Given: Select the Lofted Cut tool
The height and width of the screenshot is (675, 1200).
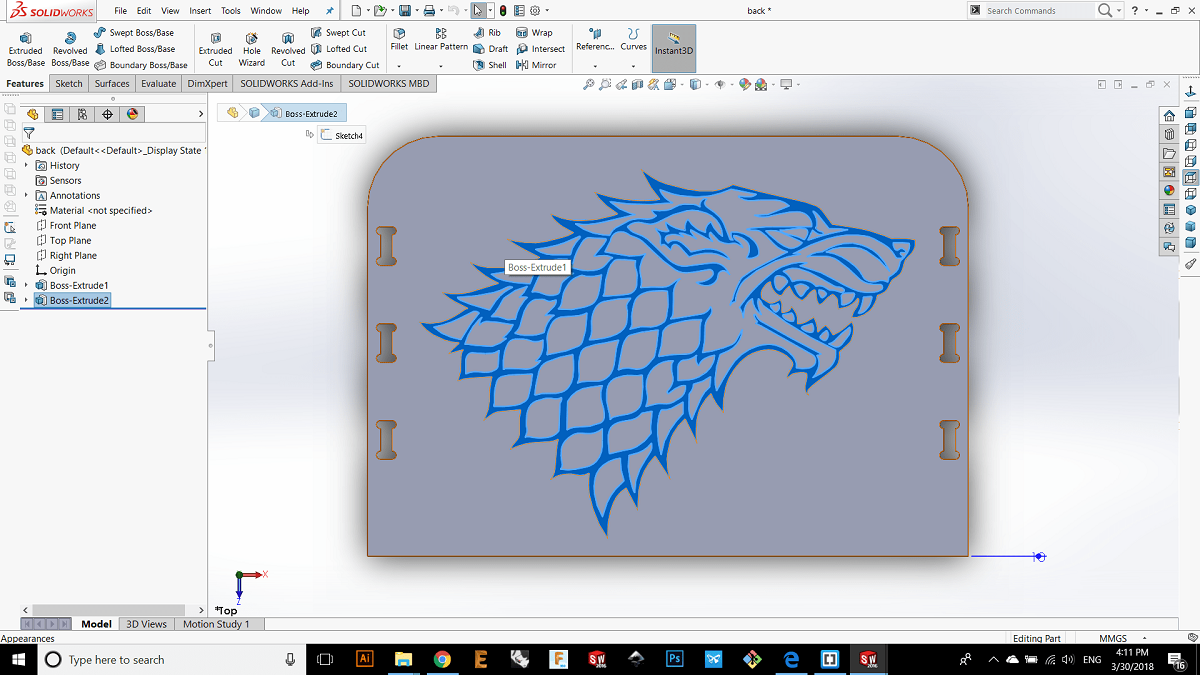Looking at the screenshot, I should click(338, 49).
